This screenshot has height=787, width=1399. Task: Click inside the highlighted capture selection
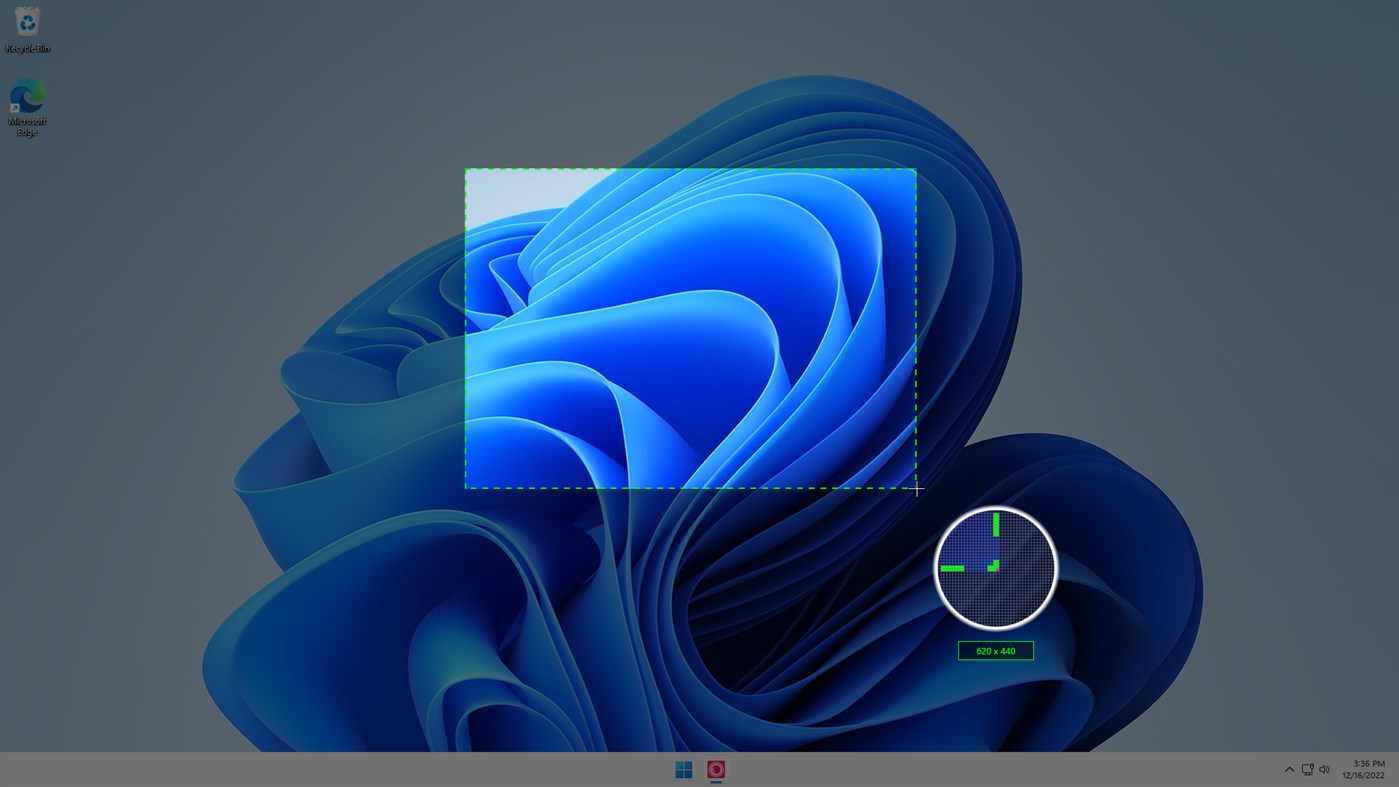[690, 328]
